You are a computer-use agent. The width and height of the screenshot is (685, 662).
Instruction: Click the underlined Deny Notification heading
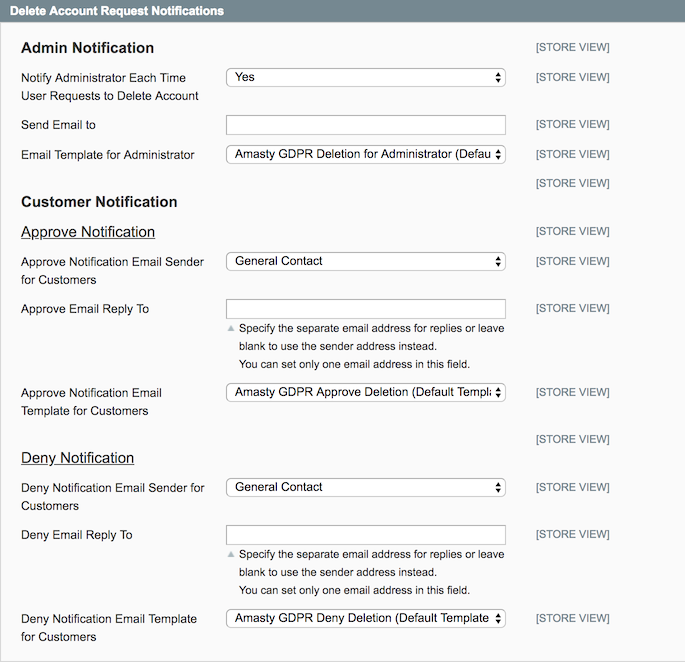coord(77,458)
